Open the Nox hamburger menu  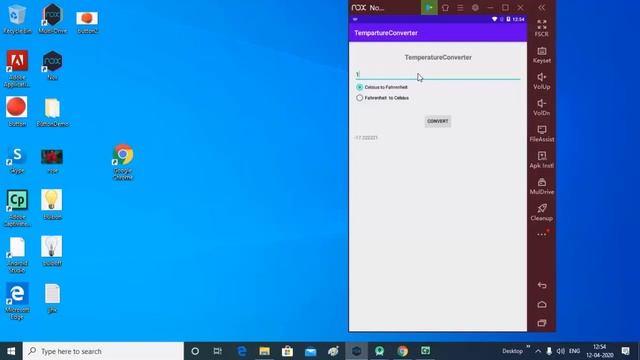tap(460, 7)
